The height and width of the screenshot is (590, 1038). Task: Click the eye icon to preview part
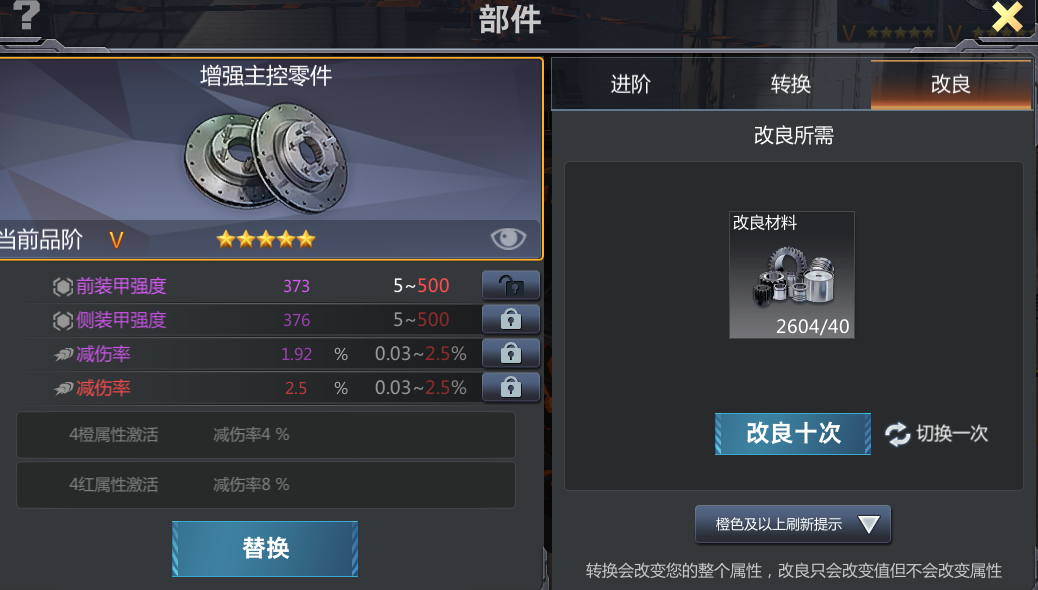click(x=508, y=238)
